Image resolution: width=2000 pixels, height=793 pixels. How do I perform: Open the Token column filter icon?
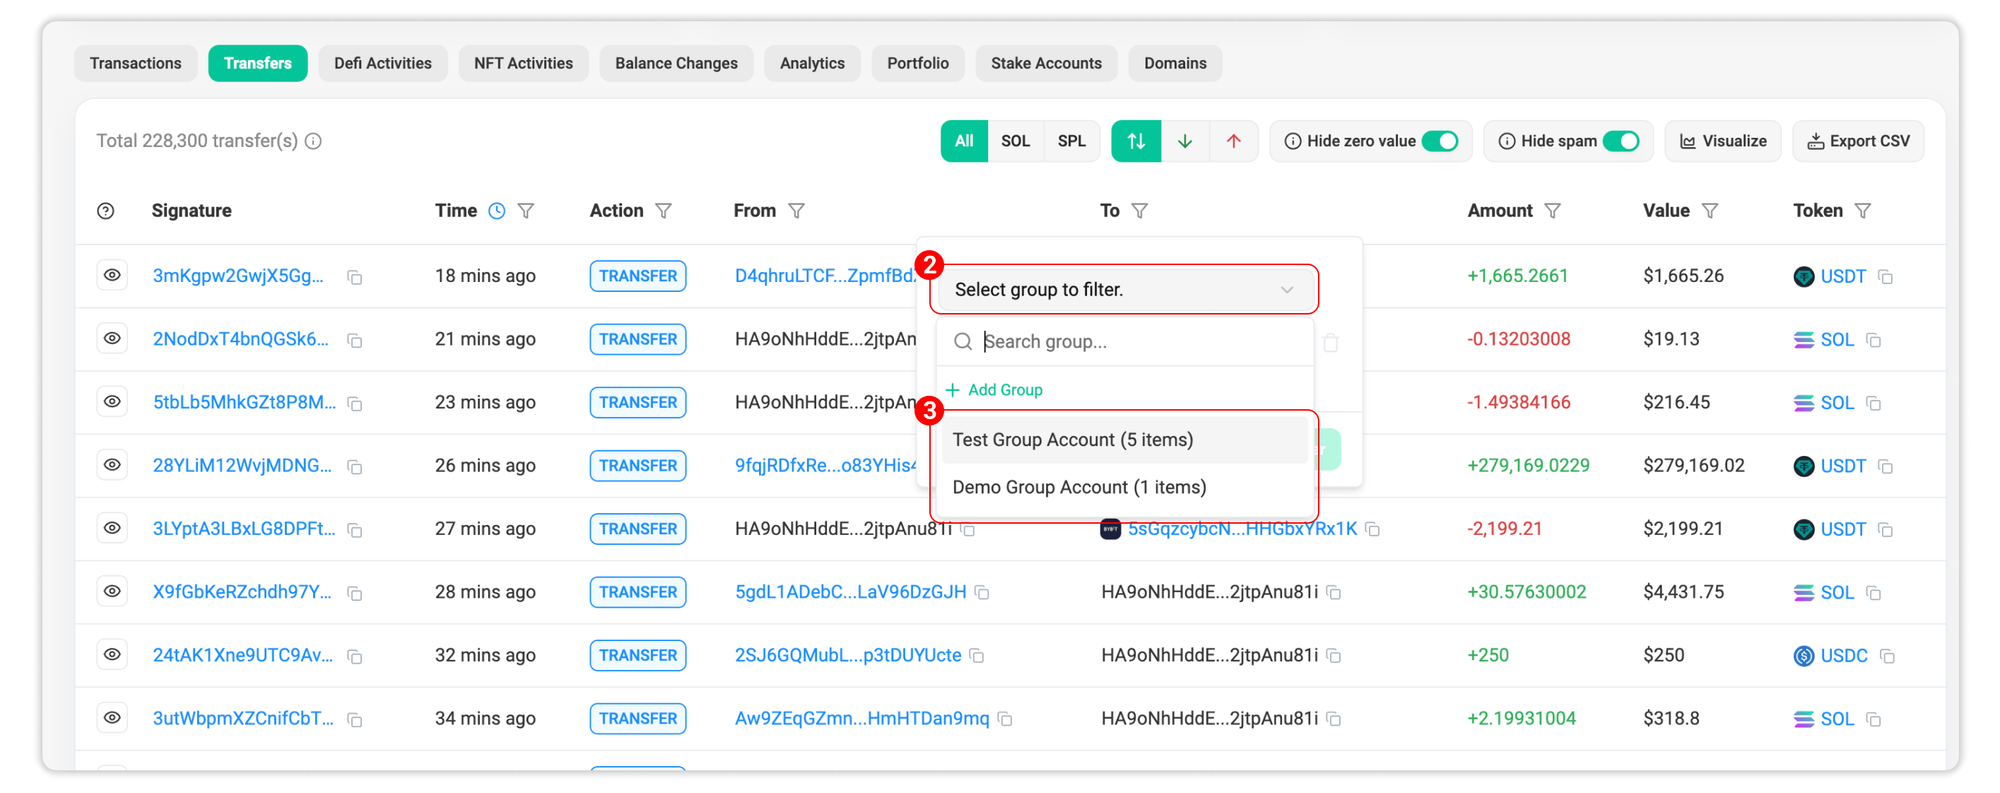click(1862, 211)
